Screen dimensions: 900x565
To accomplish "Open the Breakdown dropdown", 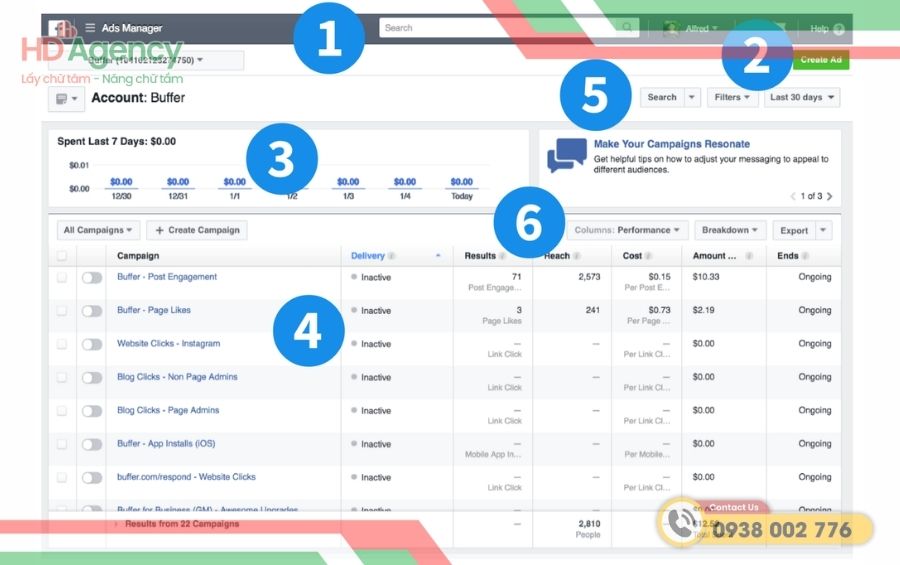I will pos(730,230).
